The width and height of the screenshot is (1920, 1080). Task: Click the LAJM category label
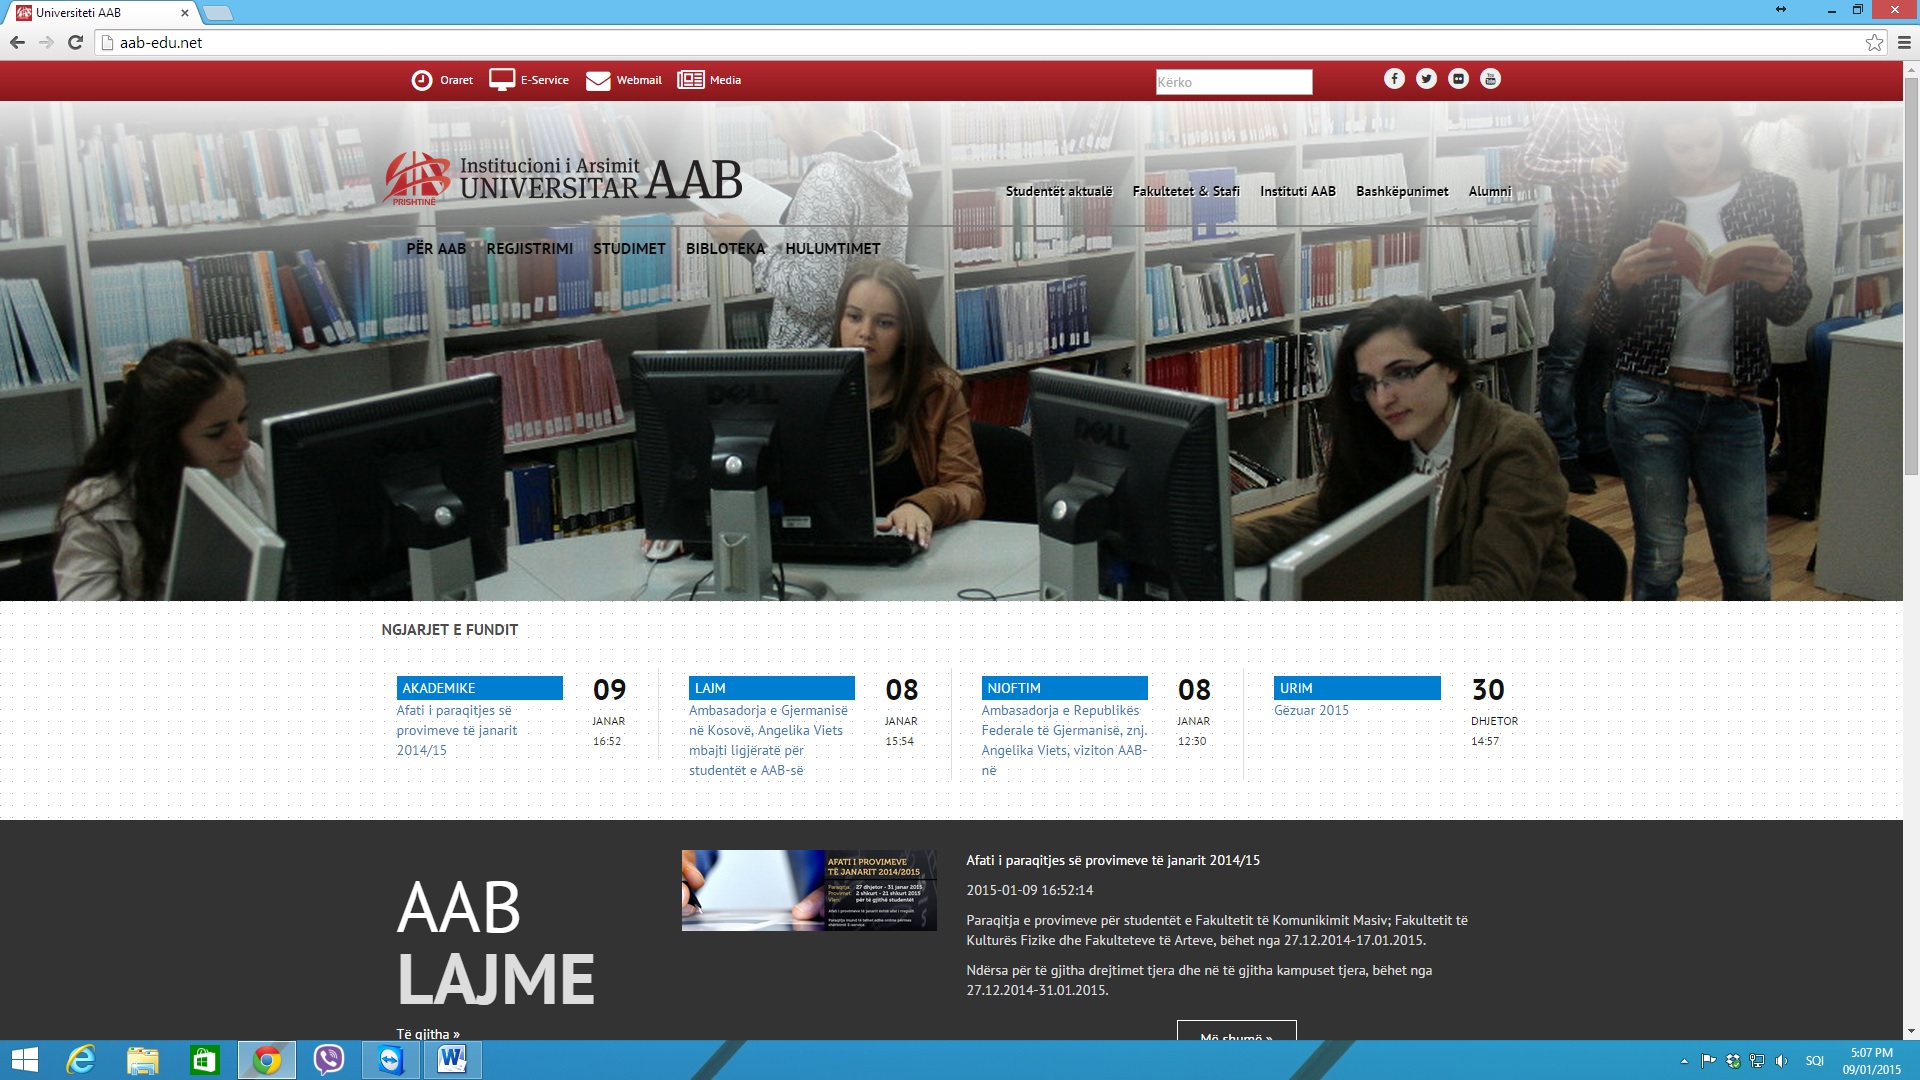tap(771, 688)
